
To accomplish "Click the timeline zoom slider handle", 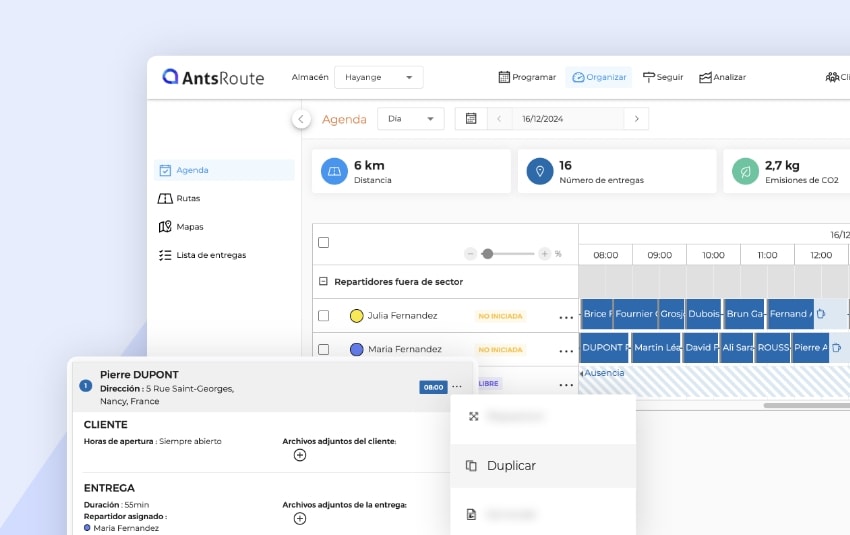I will pos(487,254).
